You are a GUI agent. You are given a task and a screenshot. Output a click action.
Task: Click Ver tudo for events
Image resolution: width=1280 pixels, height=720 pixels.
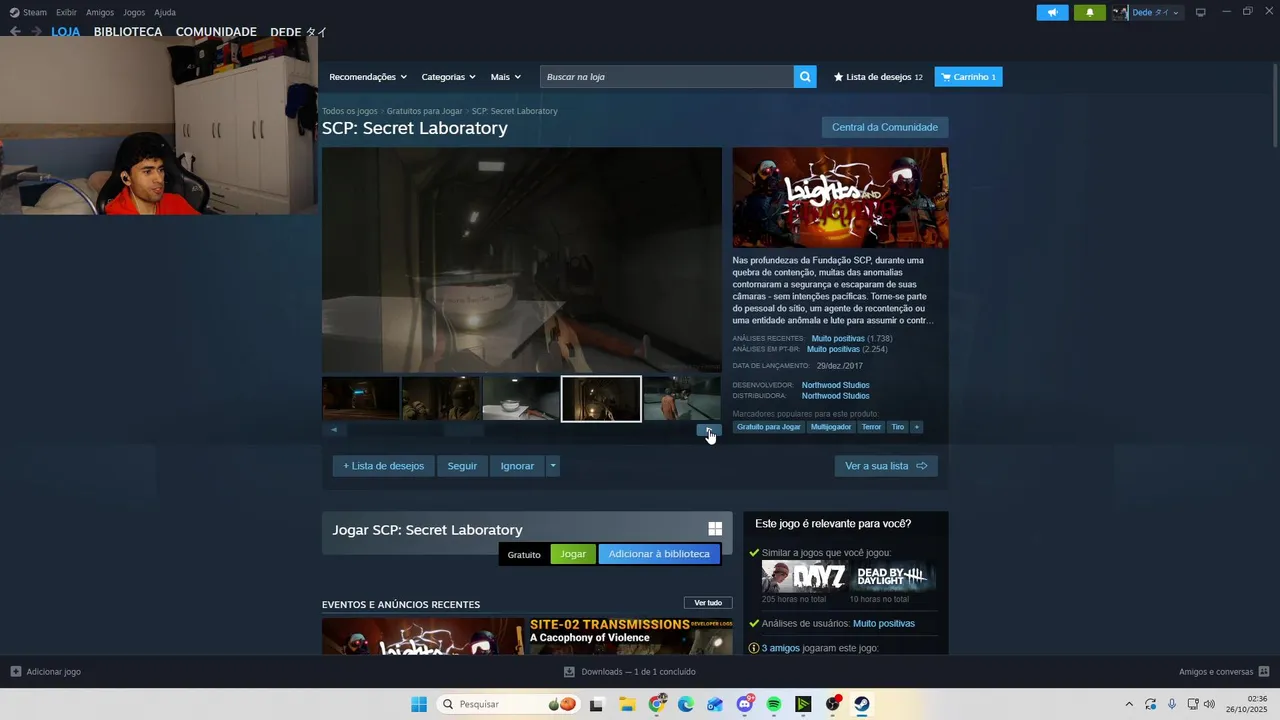(x=708, y=603)
